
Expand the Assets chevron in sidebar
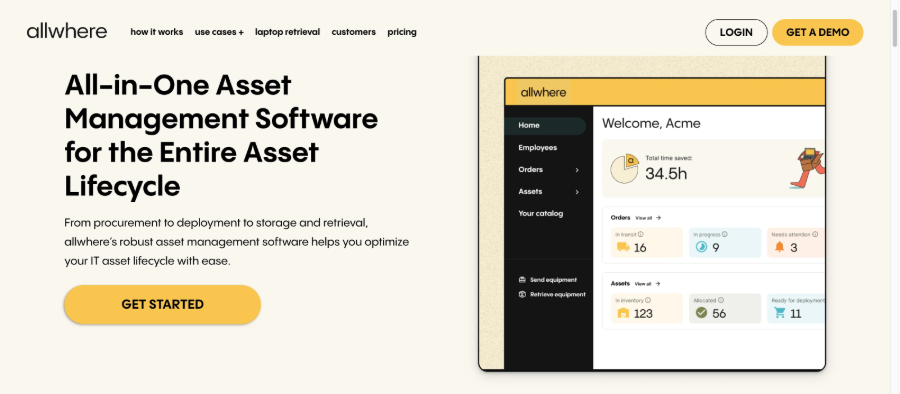(x=577, y=192)
